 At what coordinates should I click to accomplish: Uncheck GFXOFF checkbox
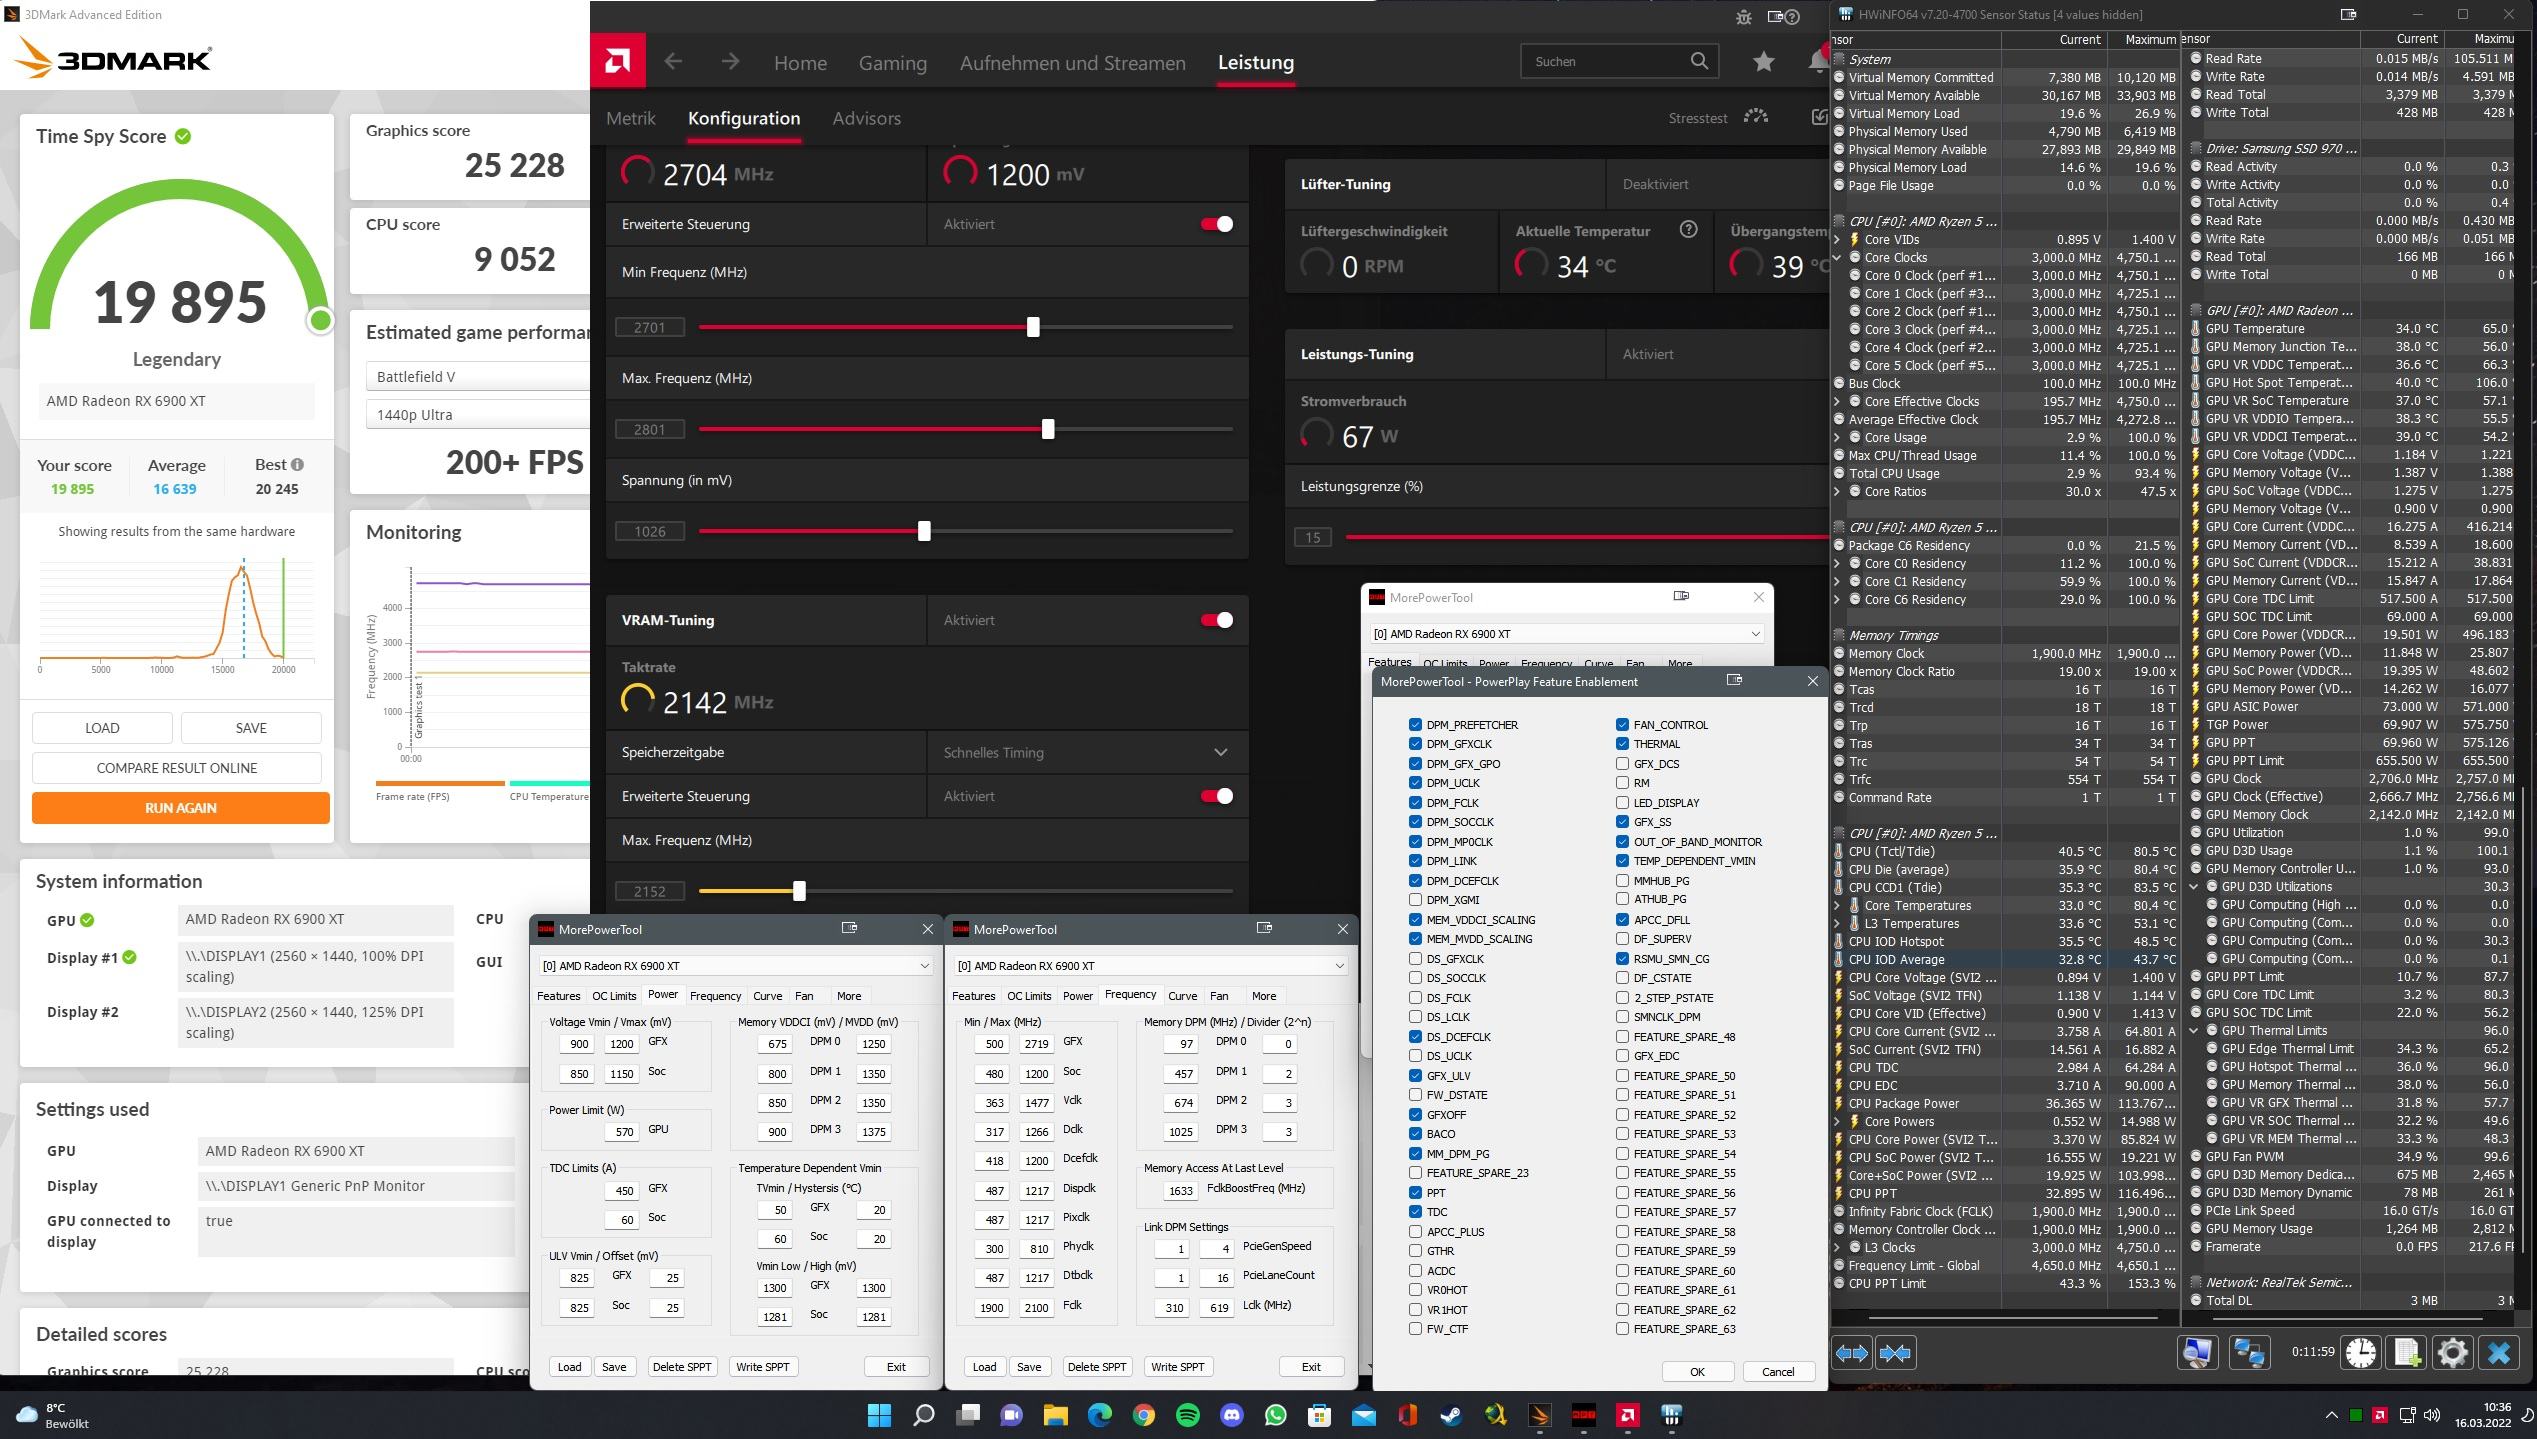pyautogui.click(x=1415, y=1114)
